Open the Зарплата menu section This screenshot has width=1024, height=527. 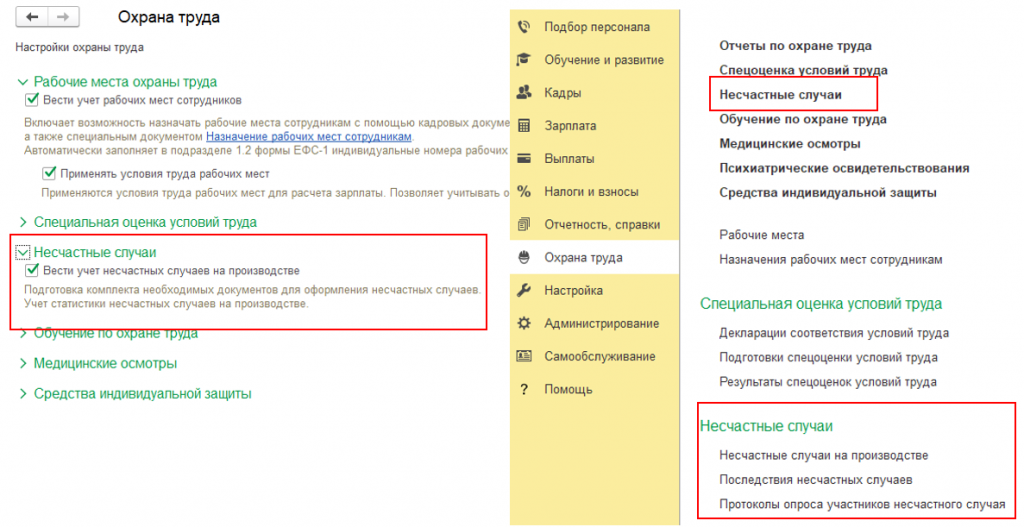tap(594, 125)
